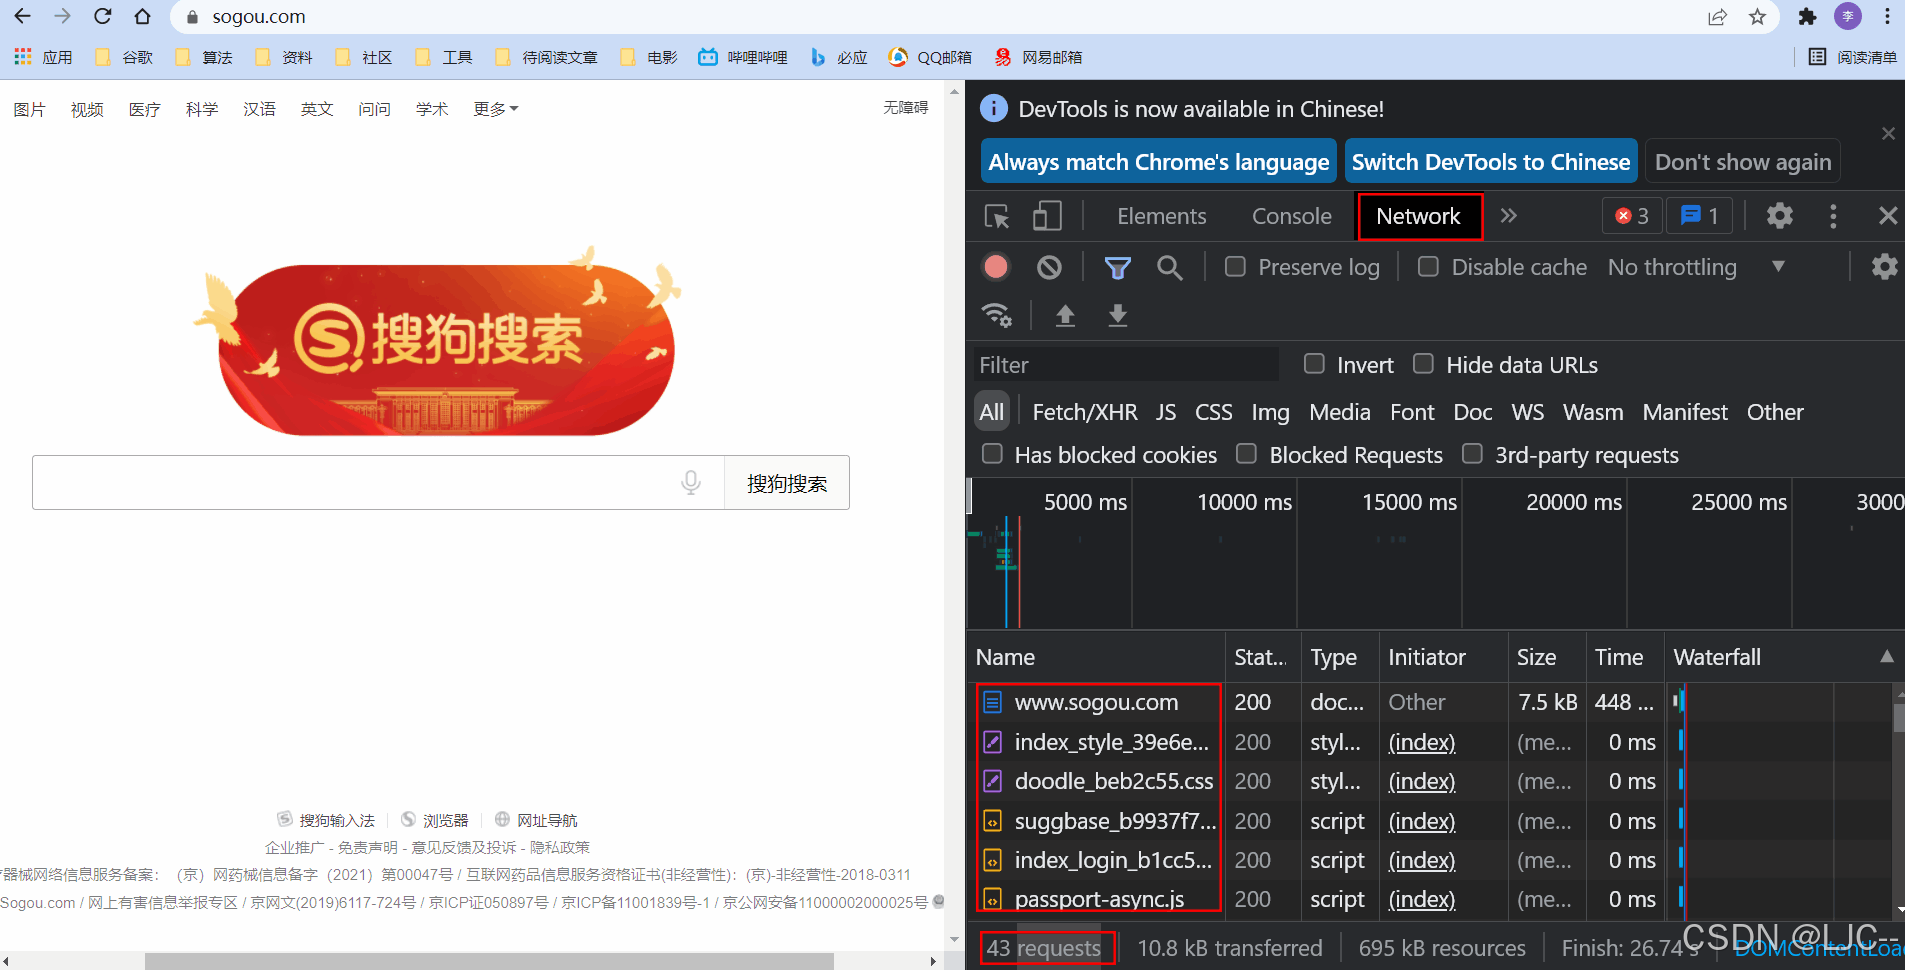The height and width of the screenshot is (970, 1905).
Task: Toggle the network filter funnel icon
Action: (1117, 267)
